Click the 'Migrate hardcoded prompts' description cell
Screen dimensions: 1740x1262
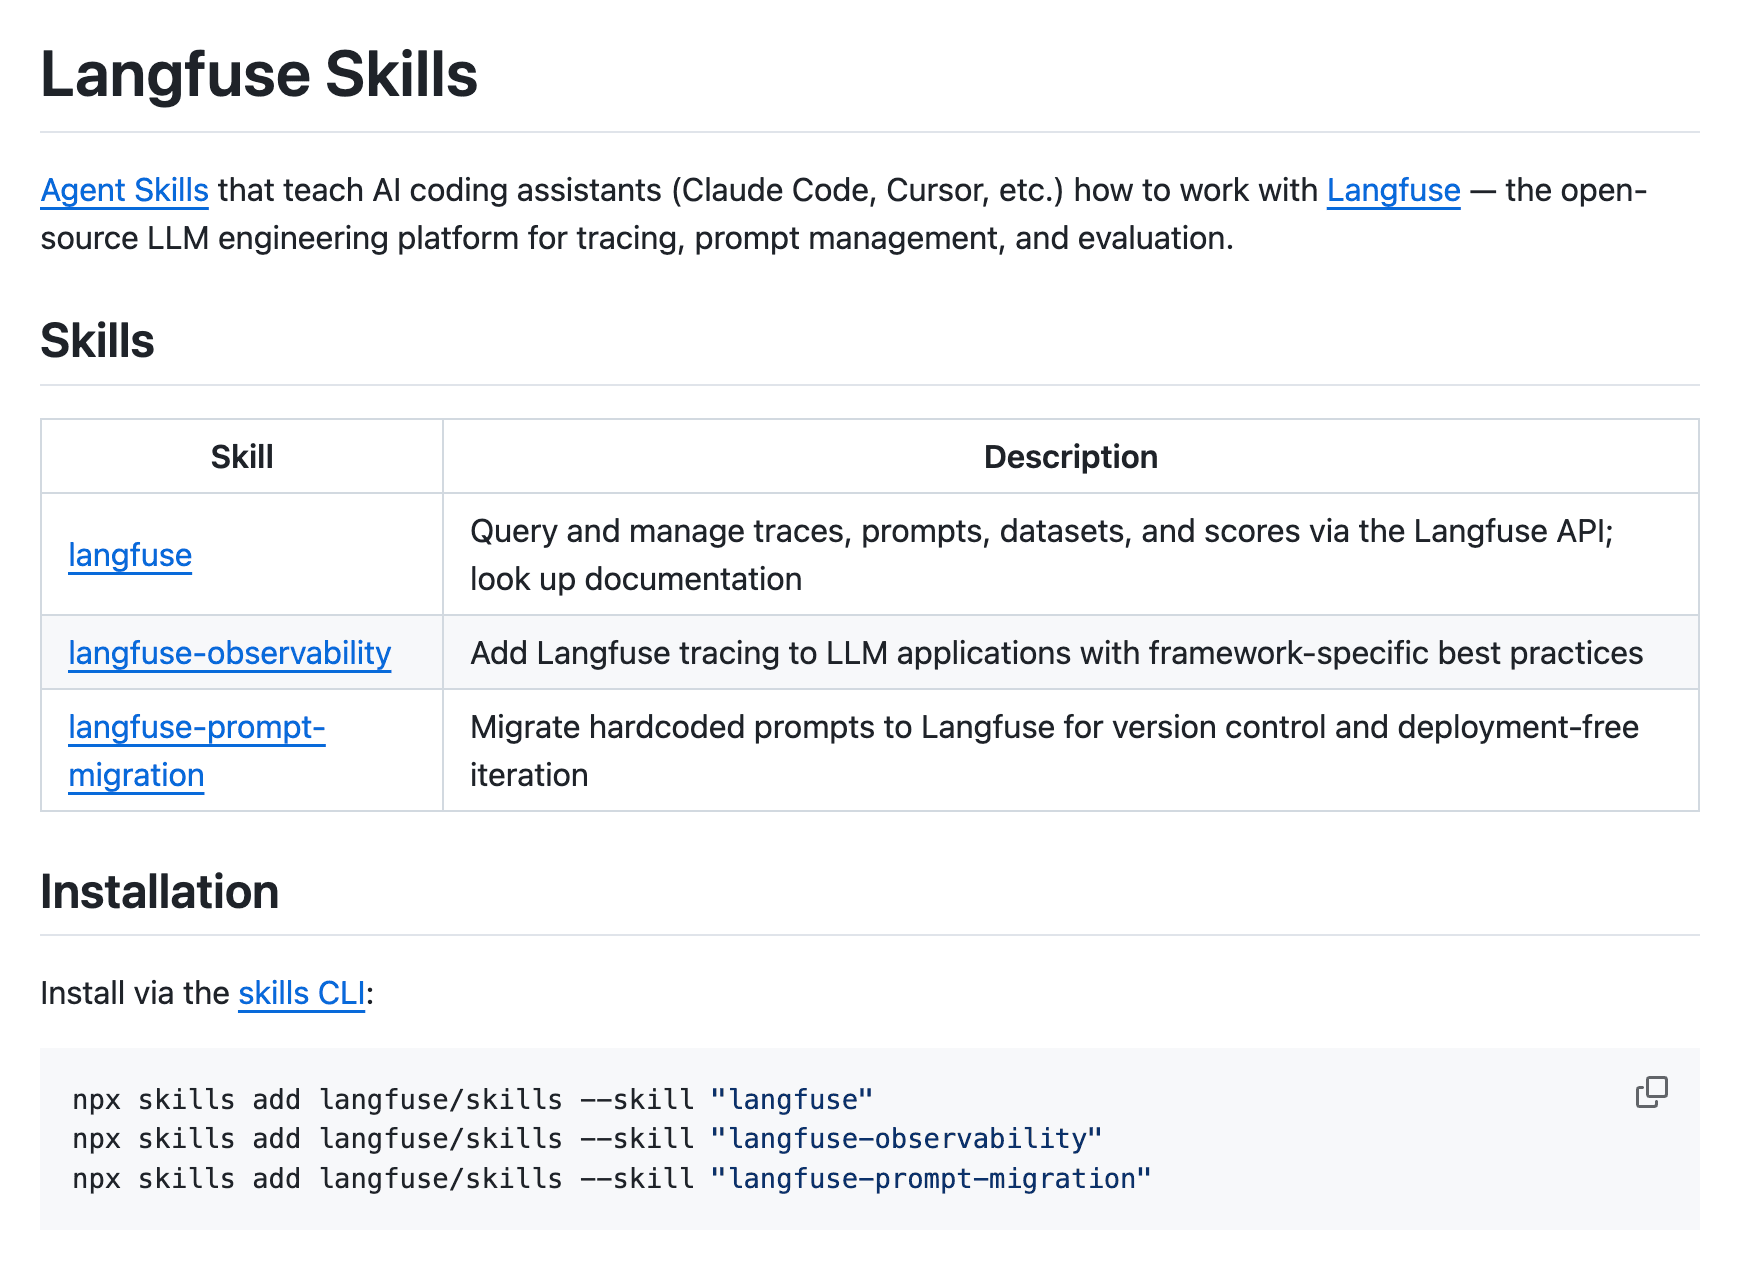click(1054, 750)
